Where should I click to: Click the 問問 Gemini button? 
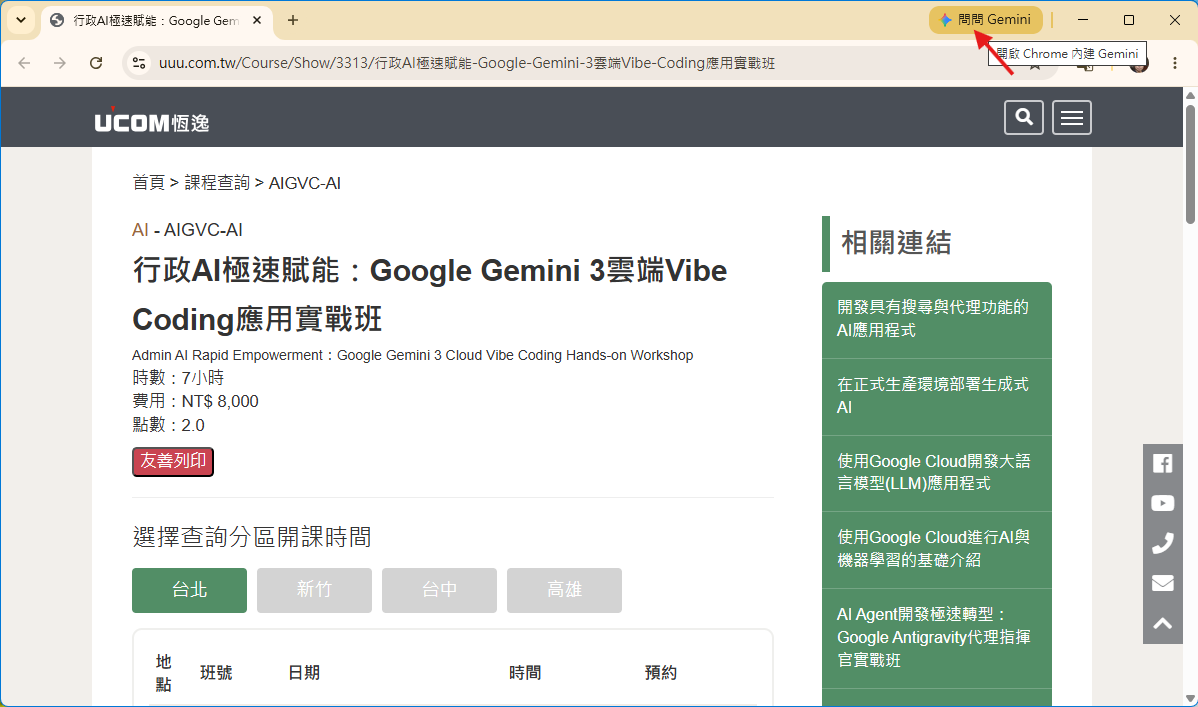click(986, 20)
